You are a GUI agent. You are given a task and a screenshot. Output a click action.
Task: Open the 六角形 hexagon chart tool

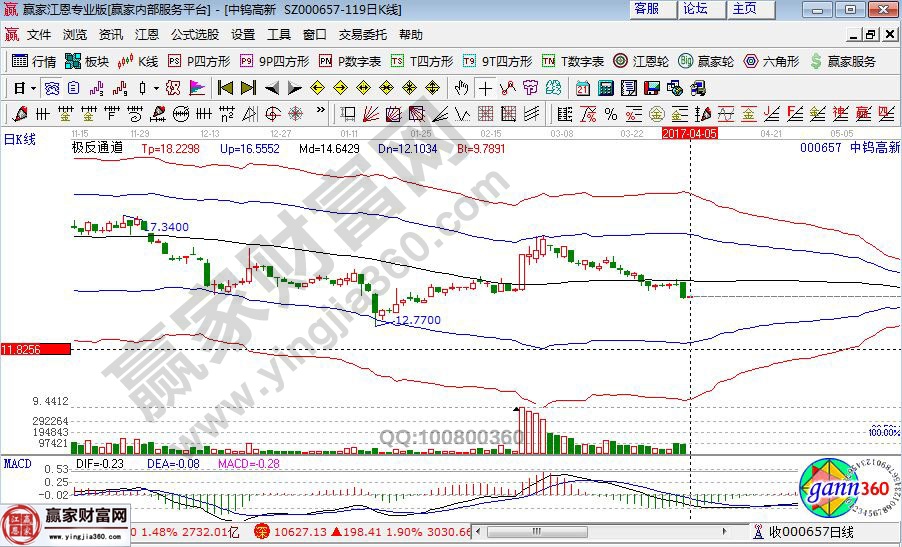(x=772, y=61)
